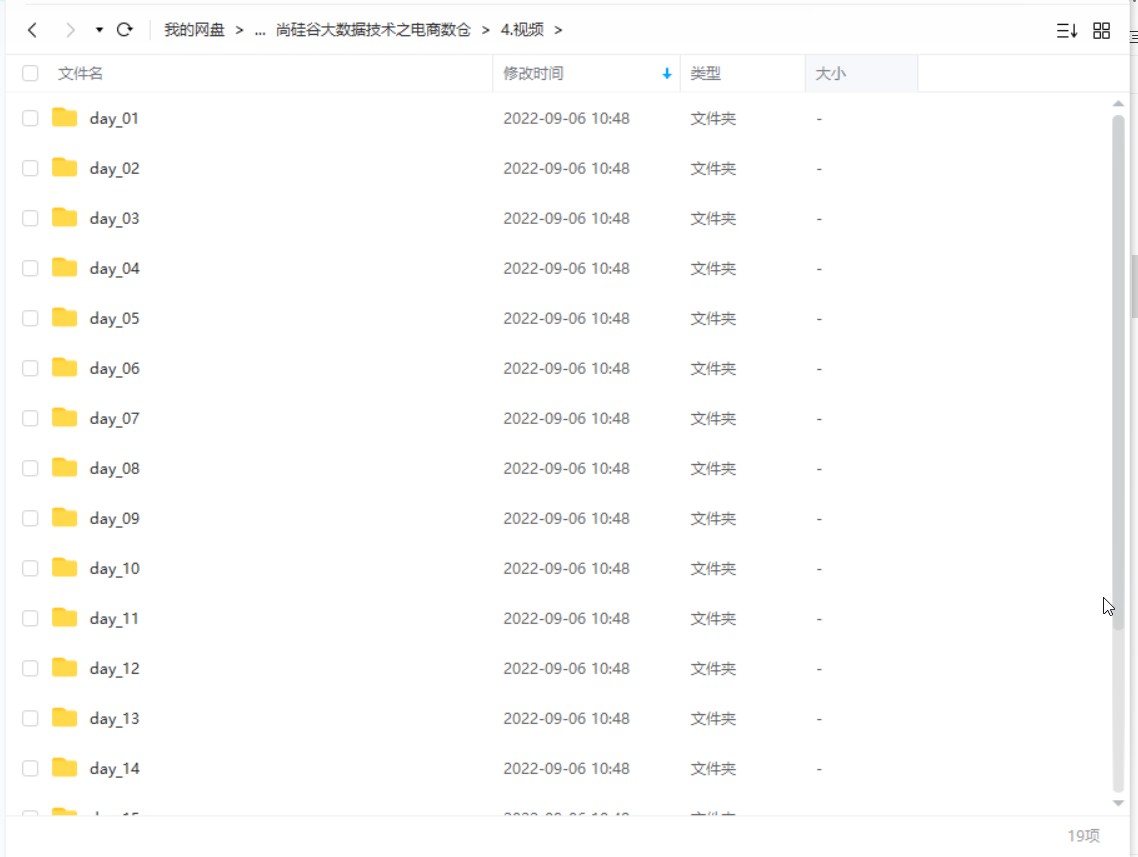The image size is (1138, 857).
Task: Check the box for day_01
Action: tap(30, 118)
